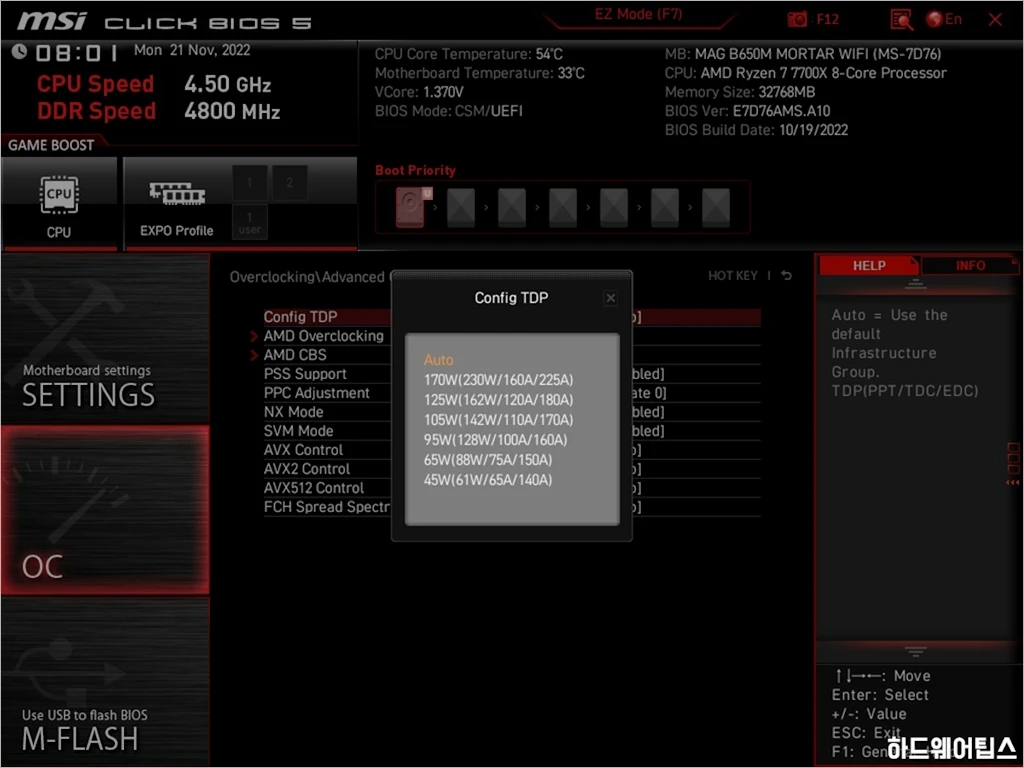
Task: Select EXPO profile 2
Action: 289,182
